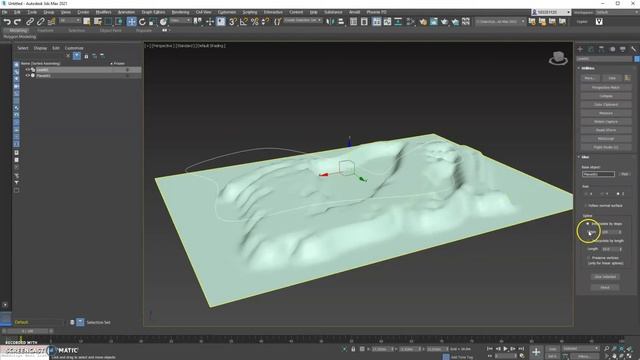The width and height of the screenshot is (640, 360).
Task: Click the Align tool icon
Action: (x=341, y=22)
